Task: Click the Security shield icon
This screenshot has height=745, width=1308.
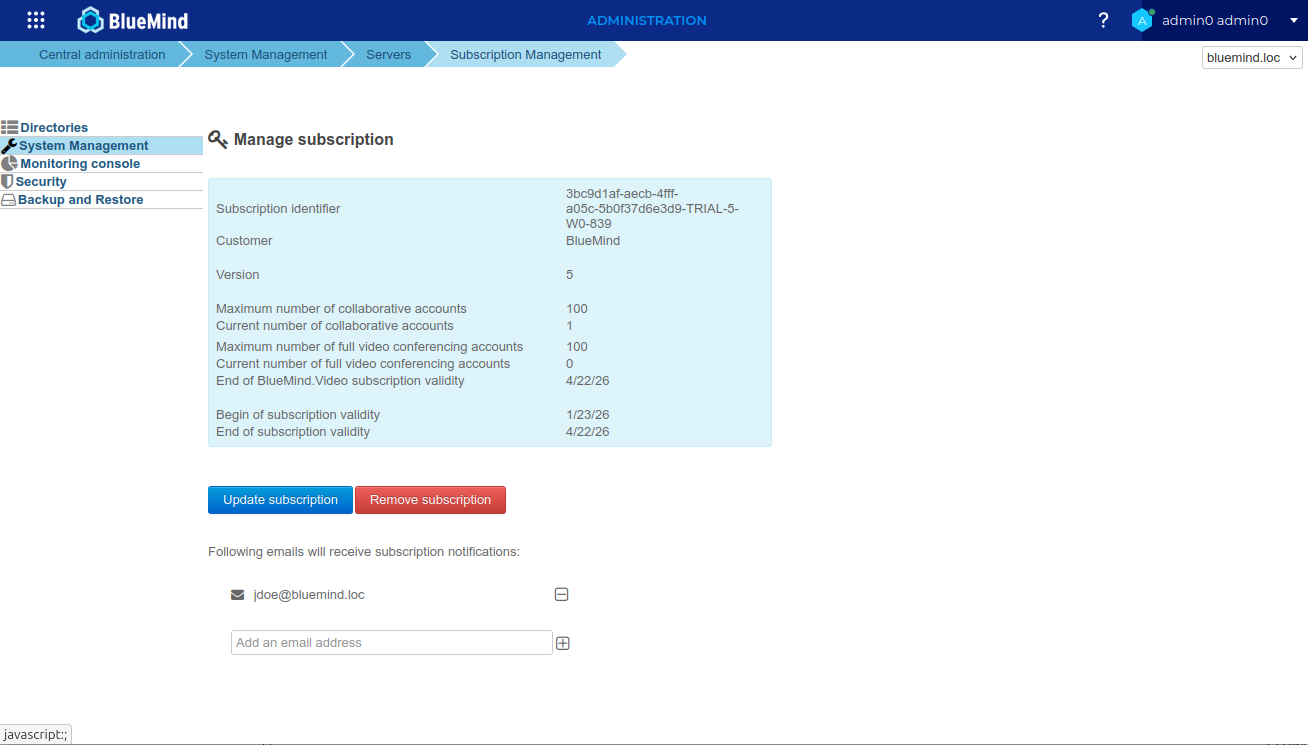Action: [8, 182]
